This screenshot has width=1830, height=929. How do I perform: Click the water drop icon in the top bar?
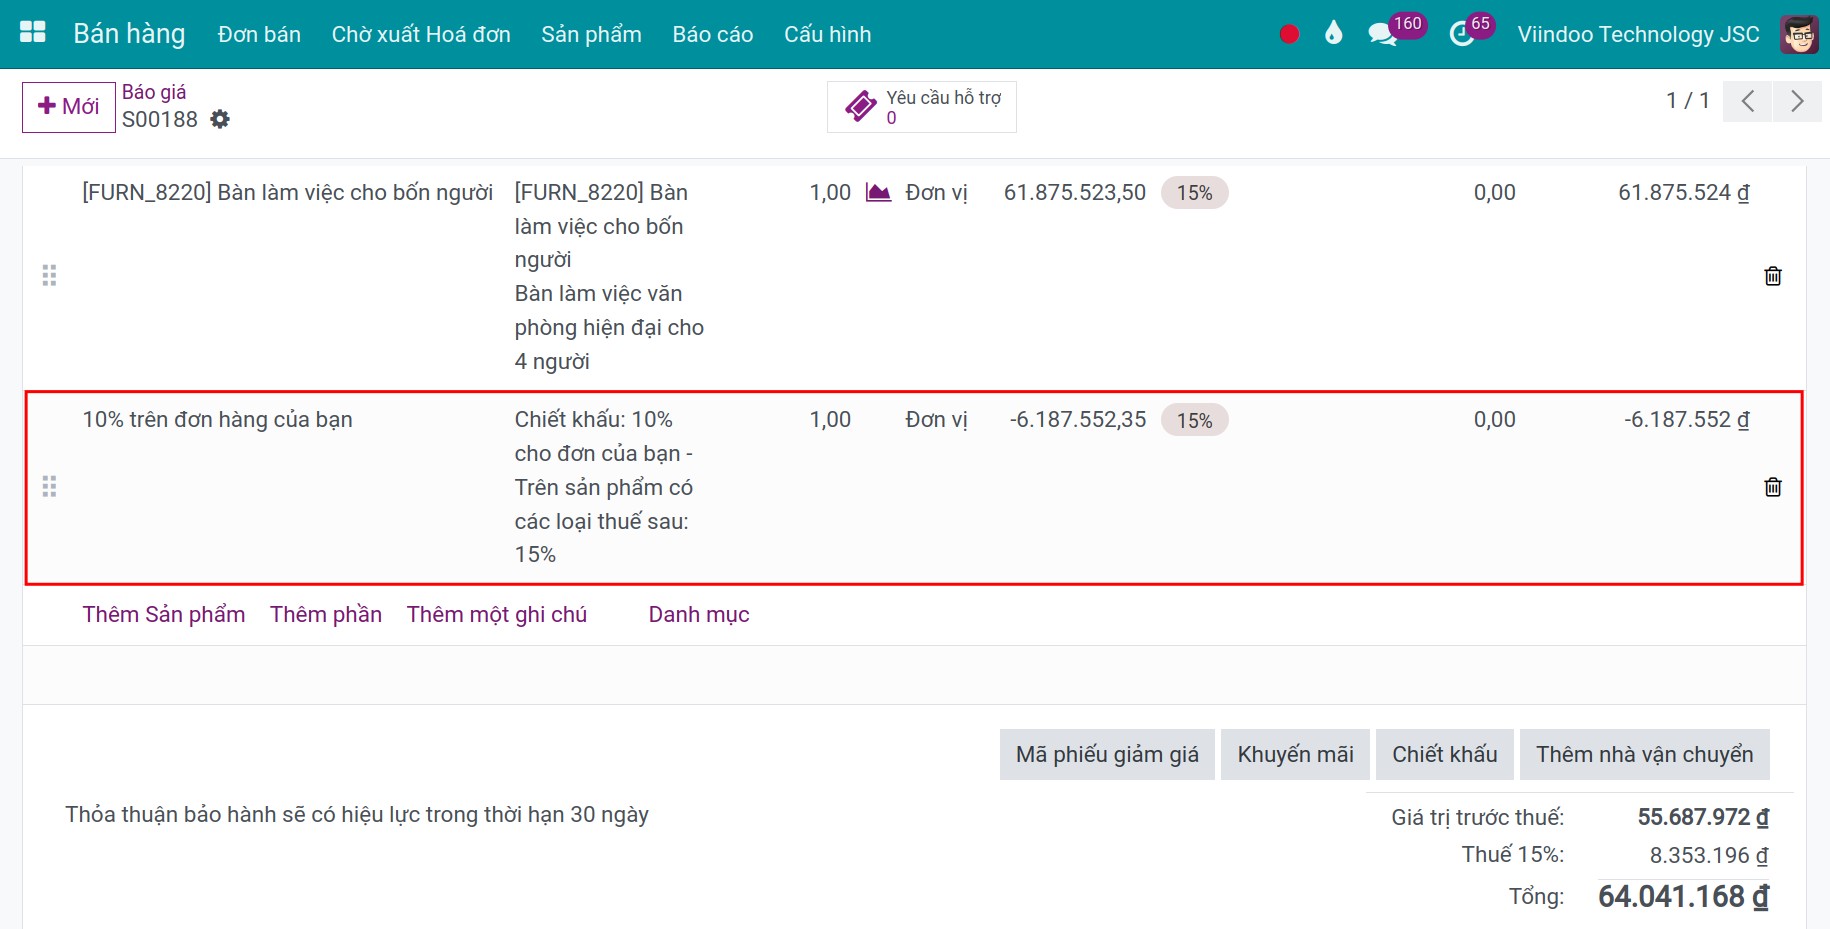tap(1333, 34)
